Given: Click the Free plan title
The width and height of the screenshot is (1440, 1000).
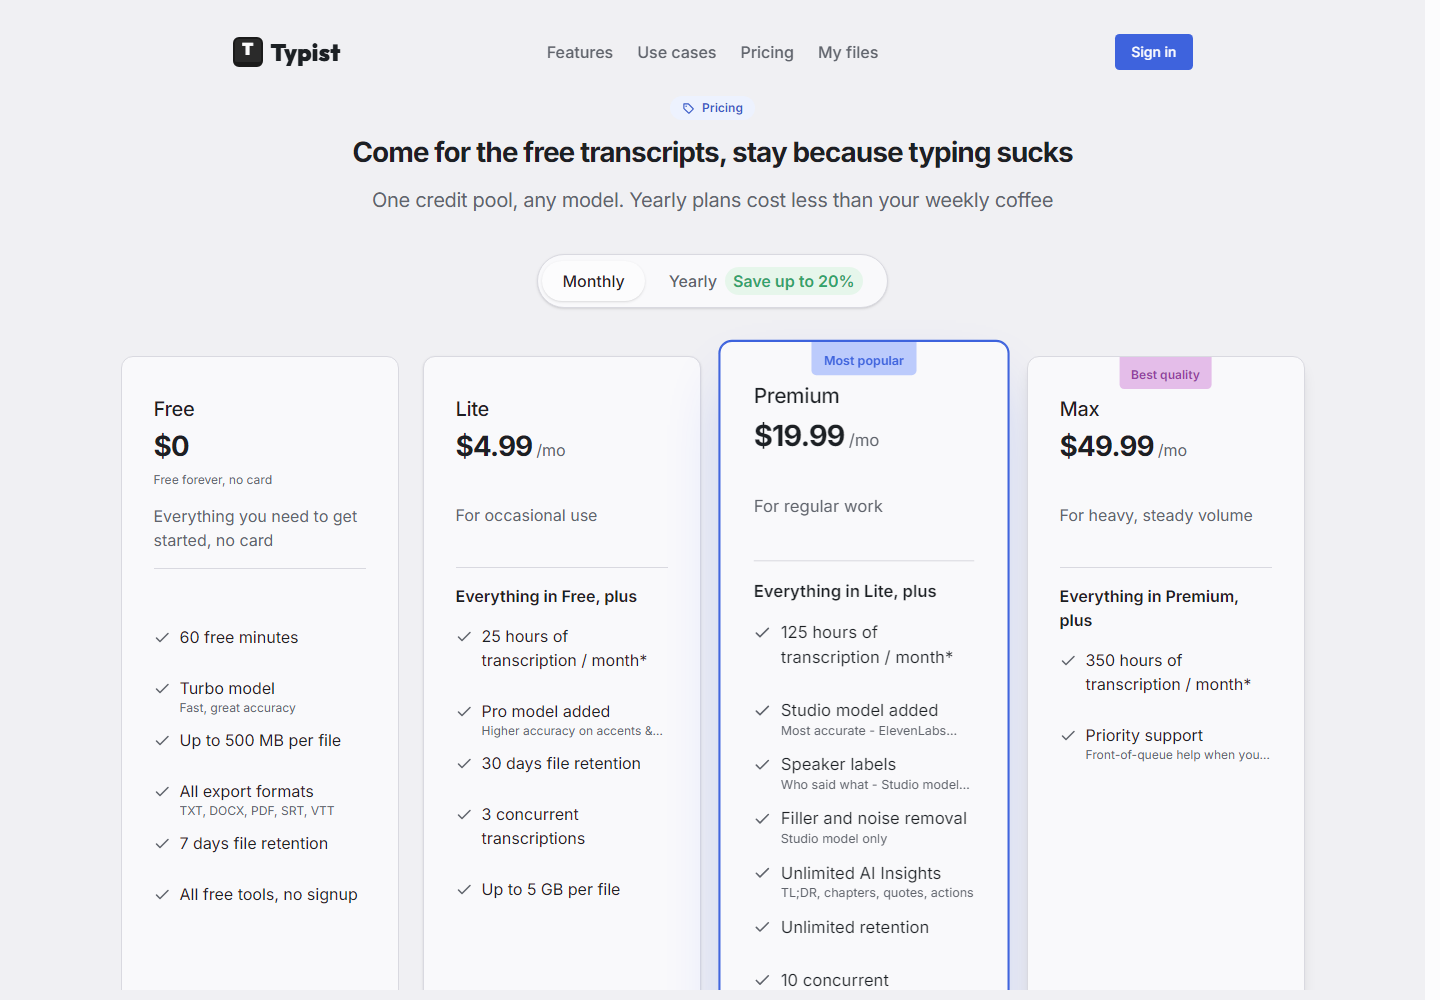Looking at the screenshot, I should [x=174, y=409].
